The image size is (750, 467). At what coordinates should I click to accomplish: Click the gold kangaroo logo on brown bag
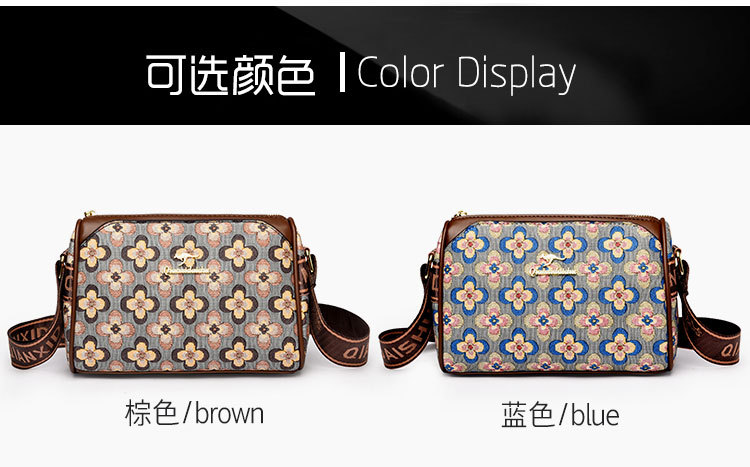[x=188, y=265]
